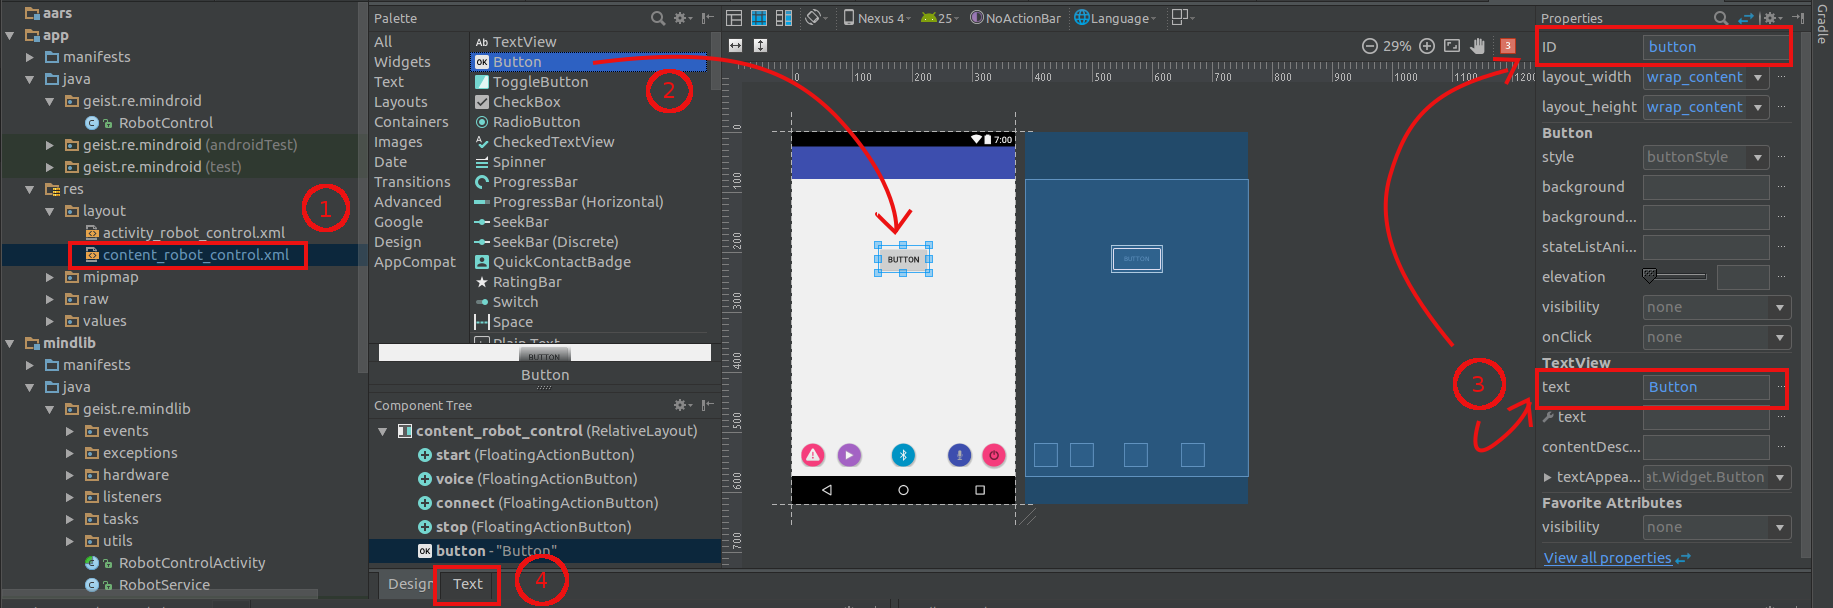Activate the pan hand tool
The image size is (1833, 608).
tap(1478, 46)
